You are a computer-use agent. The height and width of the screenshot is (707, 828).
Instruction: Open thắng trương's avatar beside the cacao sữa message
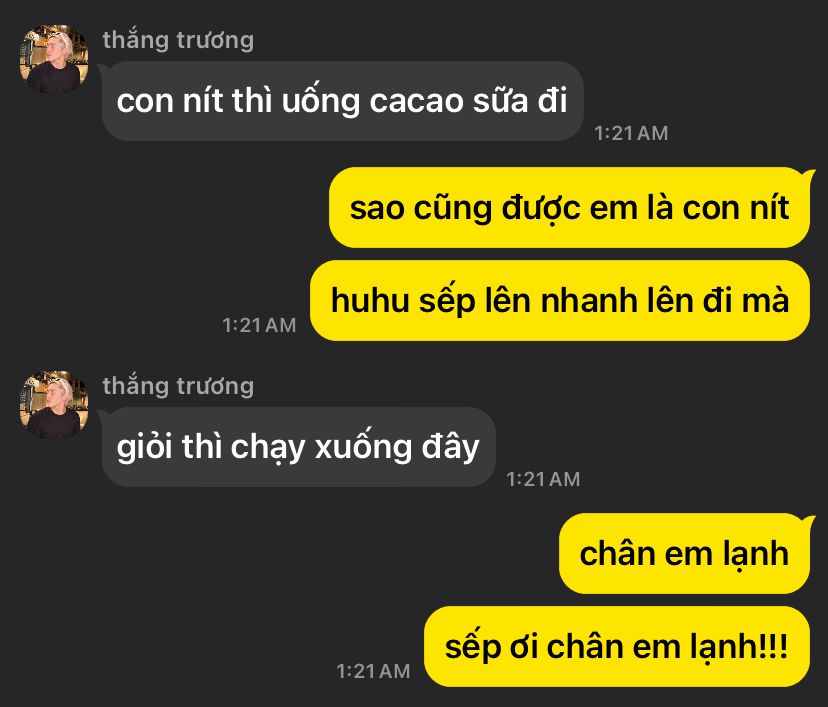point(53,59)
